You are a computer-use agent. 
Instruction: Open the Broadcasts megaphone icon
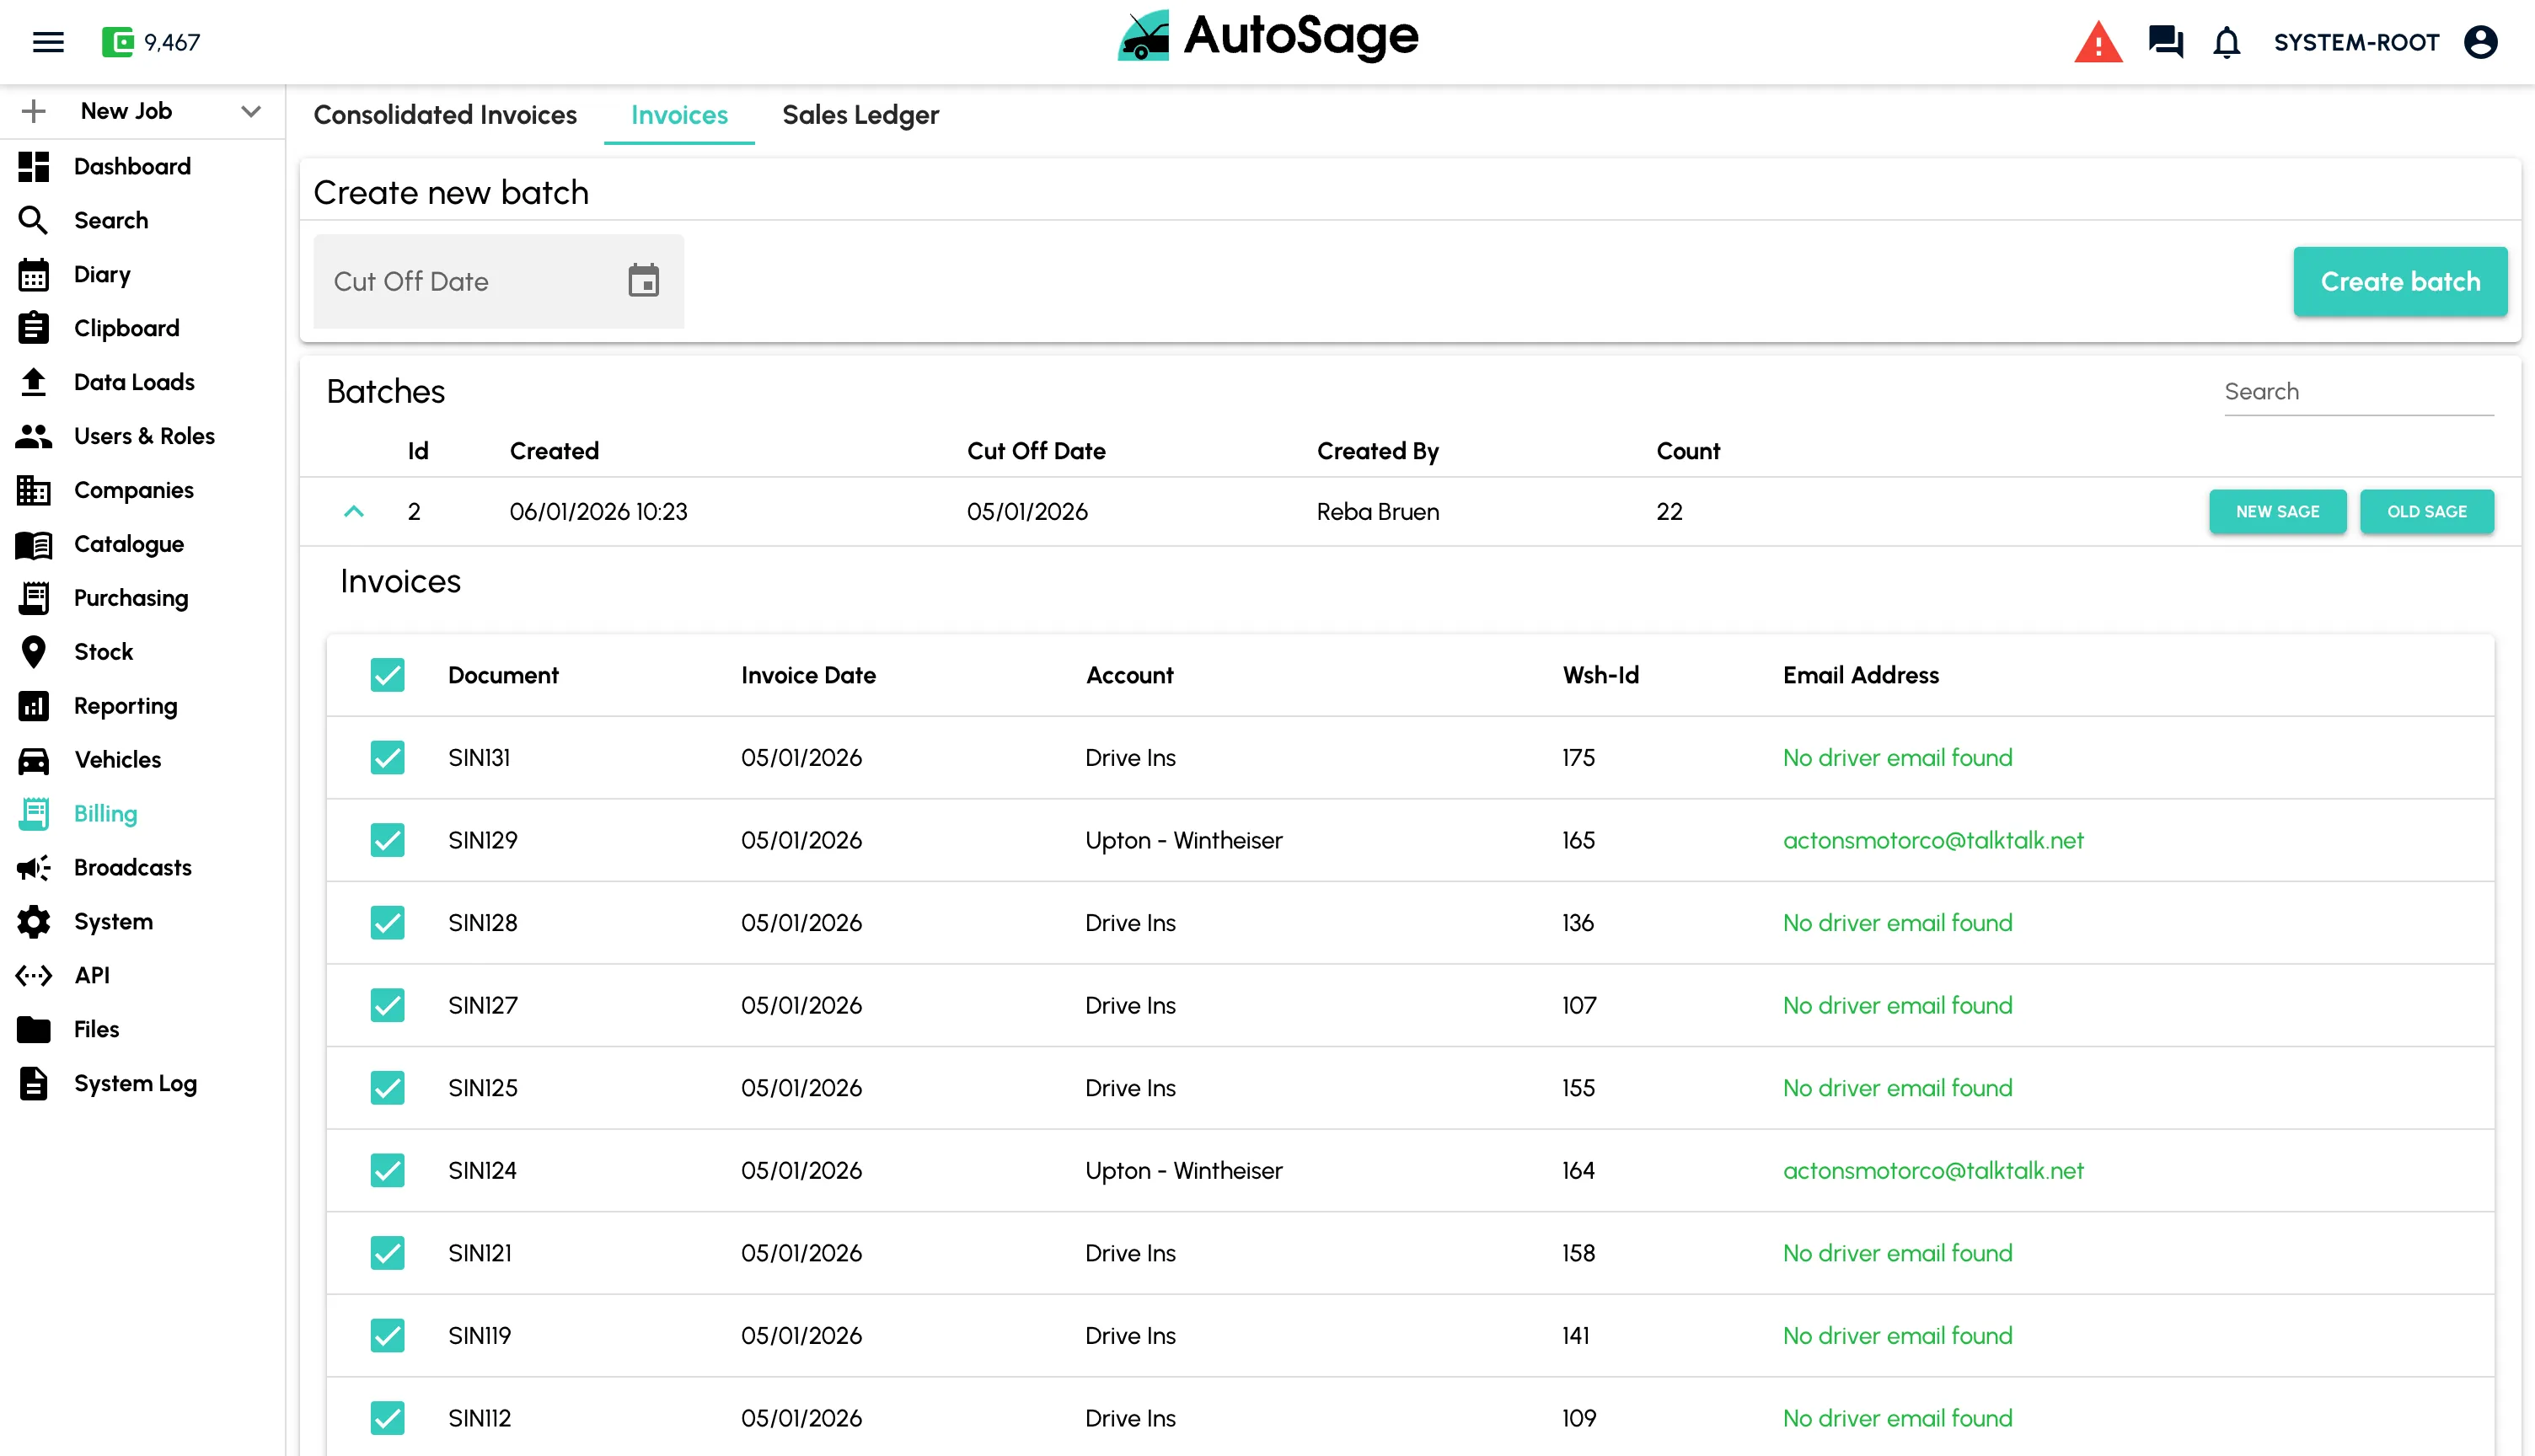34,868
